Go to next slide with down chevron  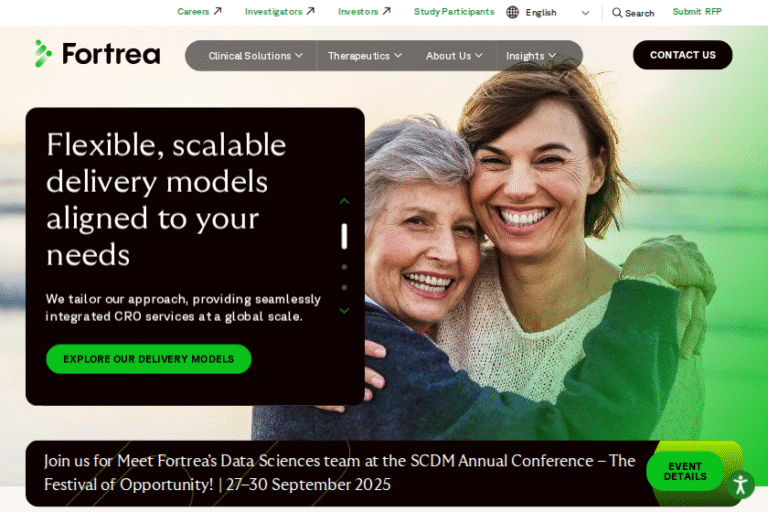tap(344, 311)
